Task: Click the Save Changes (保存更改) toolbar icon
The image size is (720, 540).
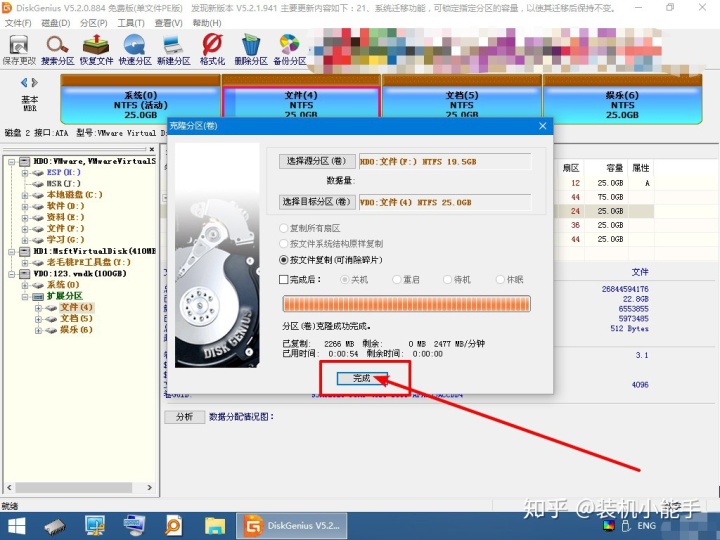Action: coord(19,50)
